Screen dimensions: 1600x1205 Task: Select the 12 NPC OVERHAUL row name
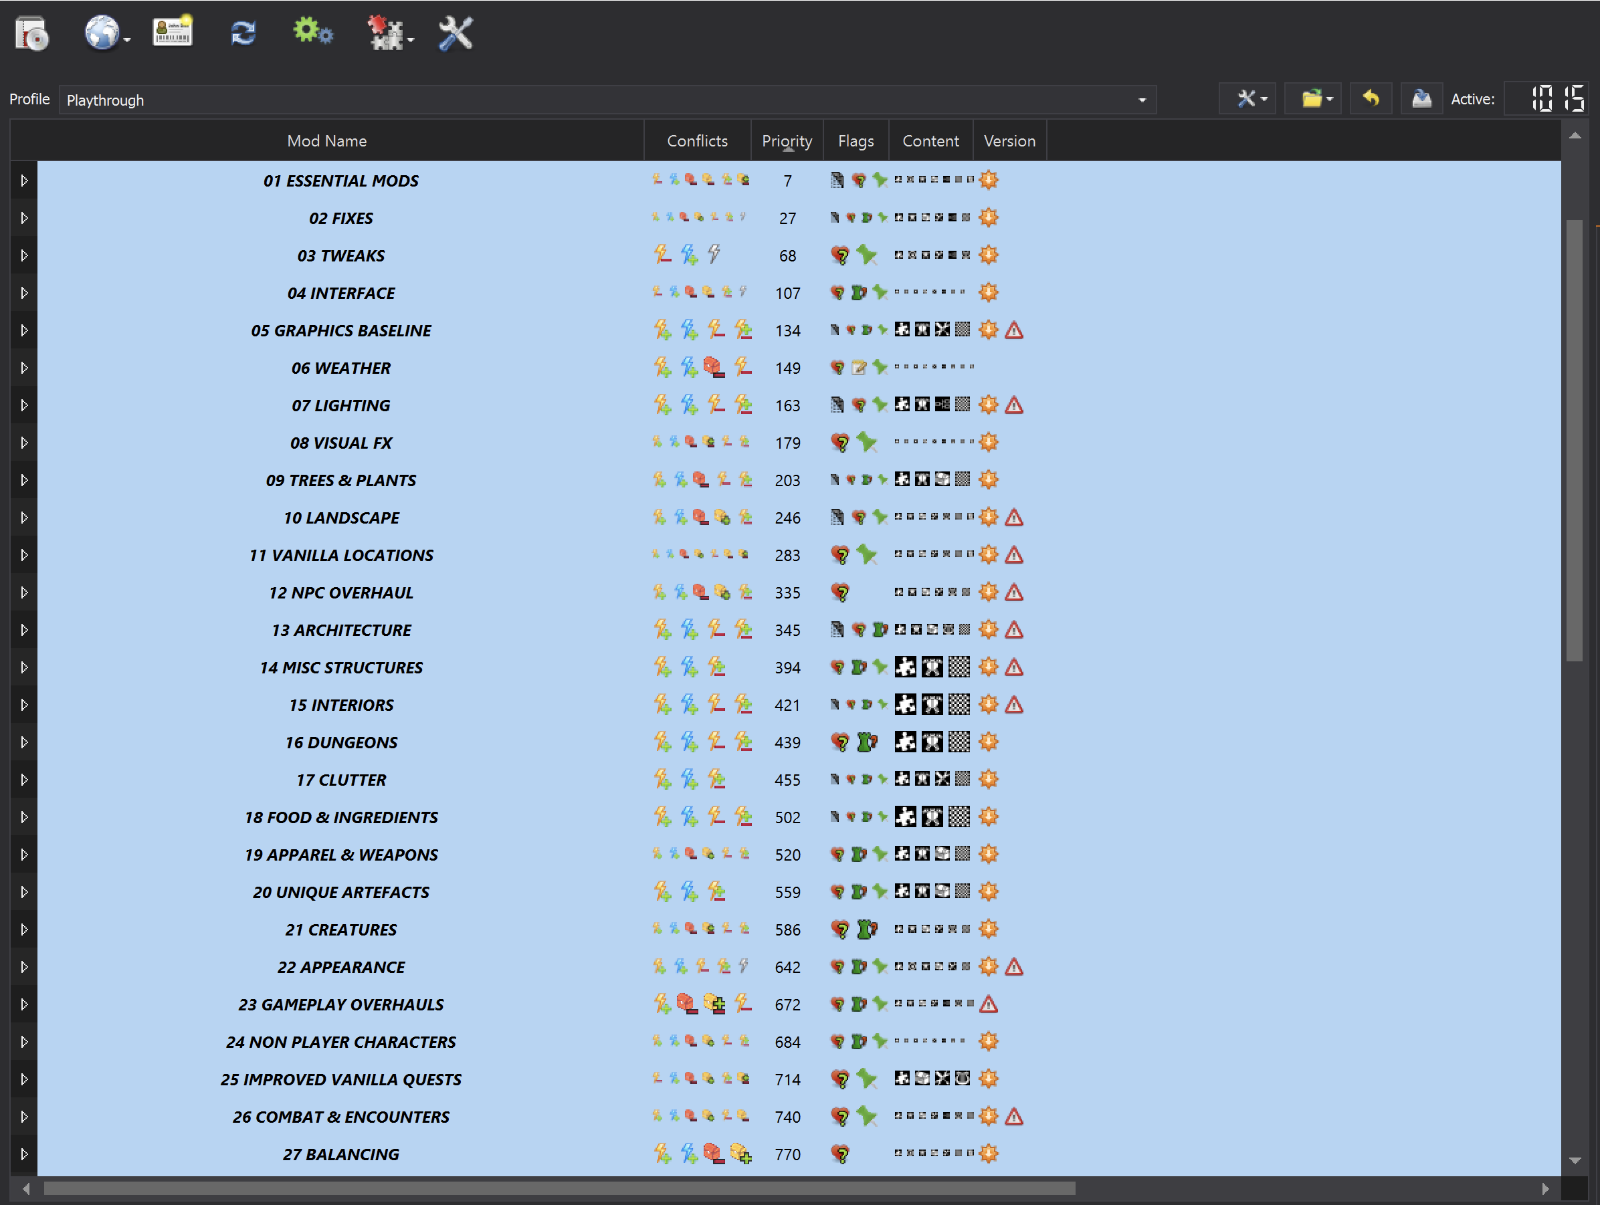(x=341, y=593)
